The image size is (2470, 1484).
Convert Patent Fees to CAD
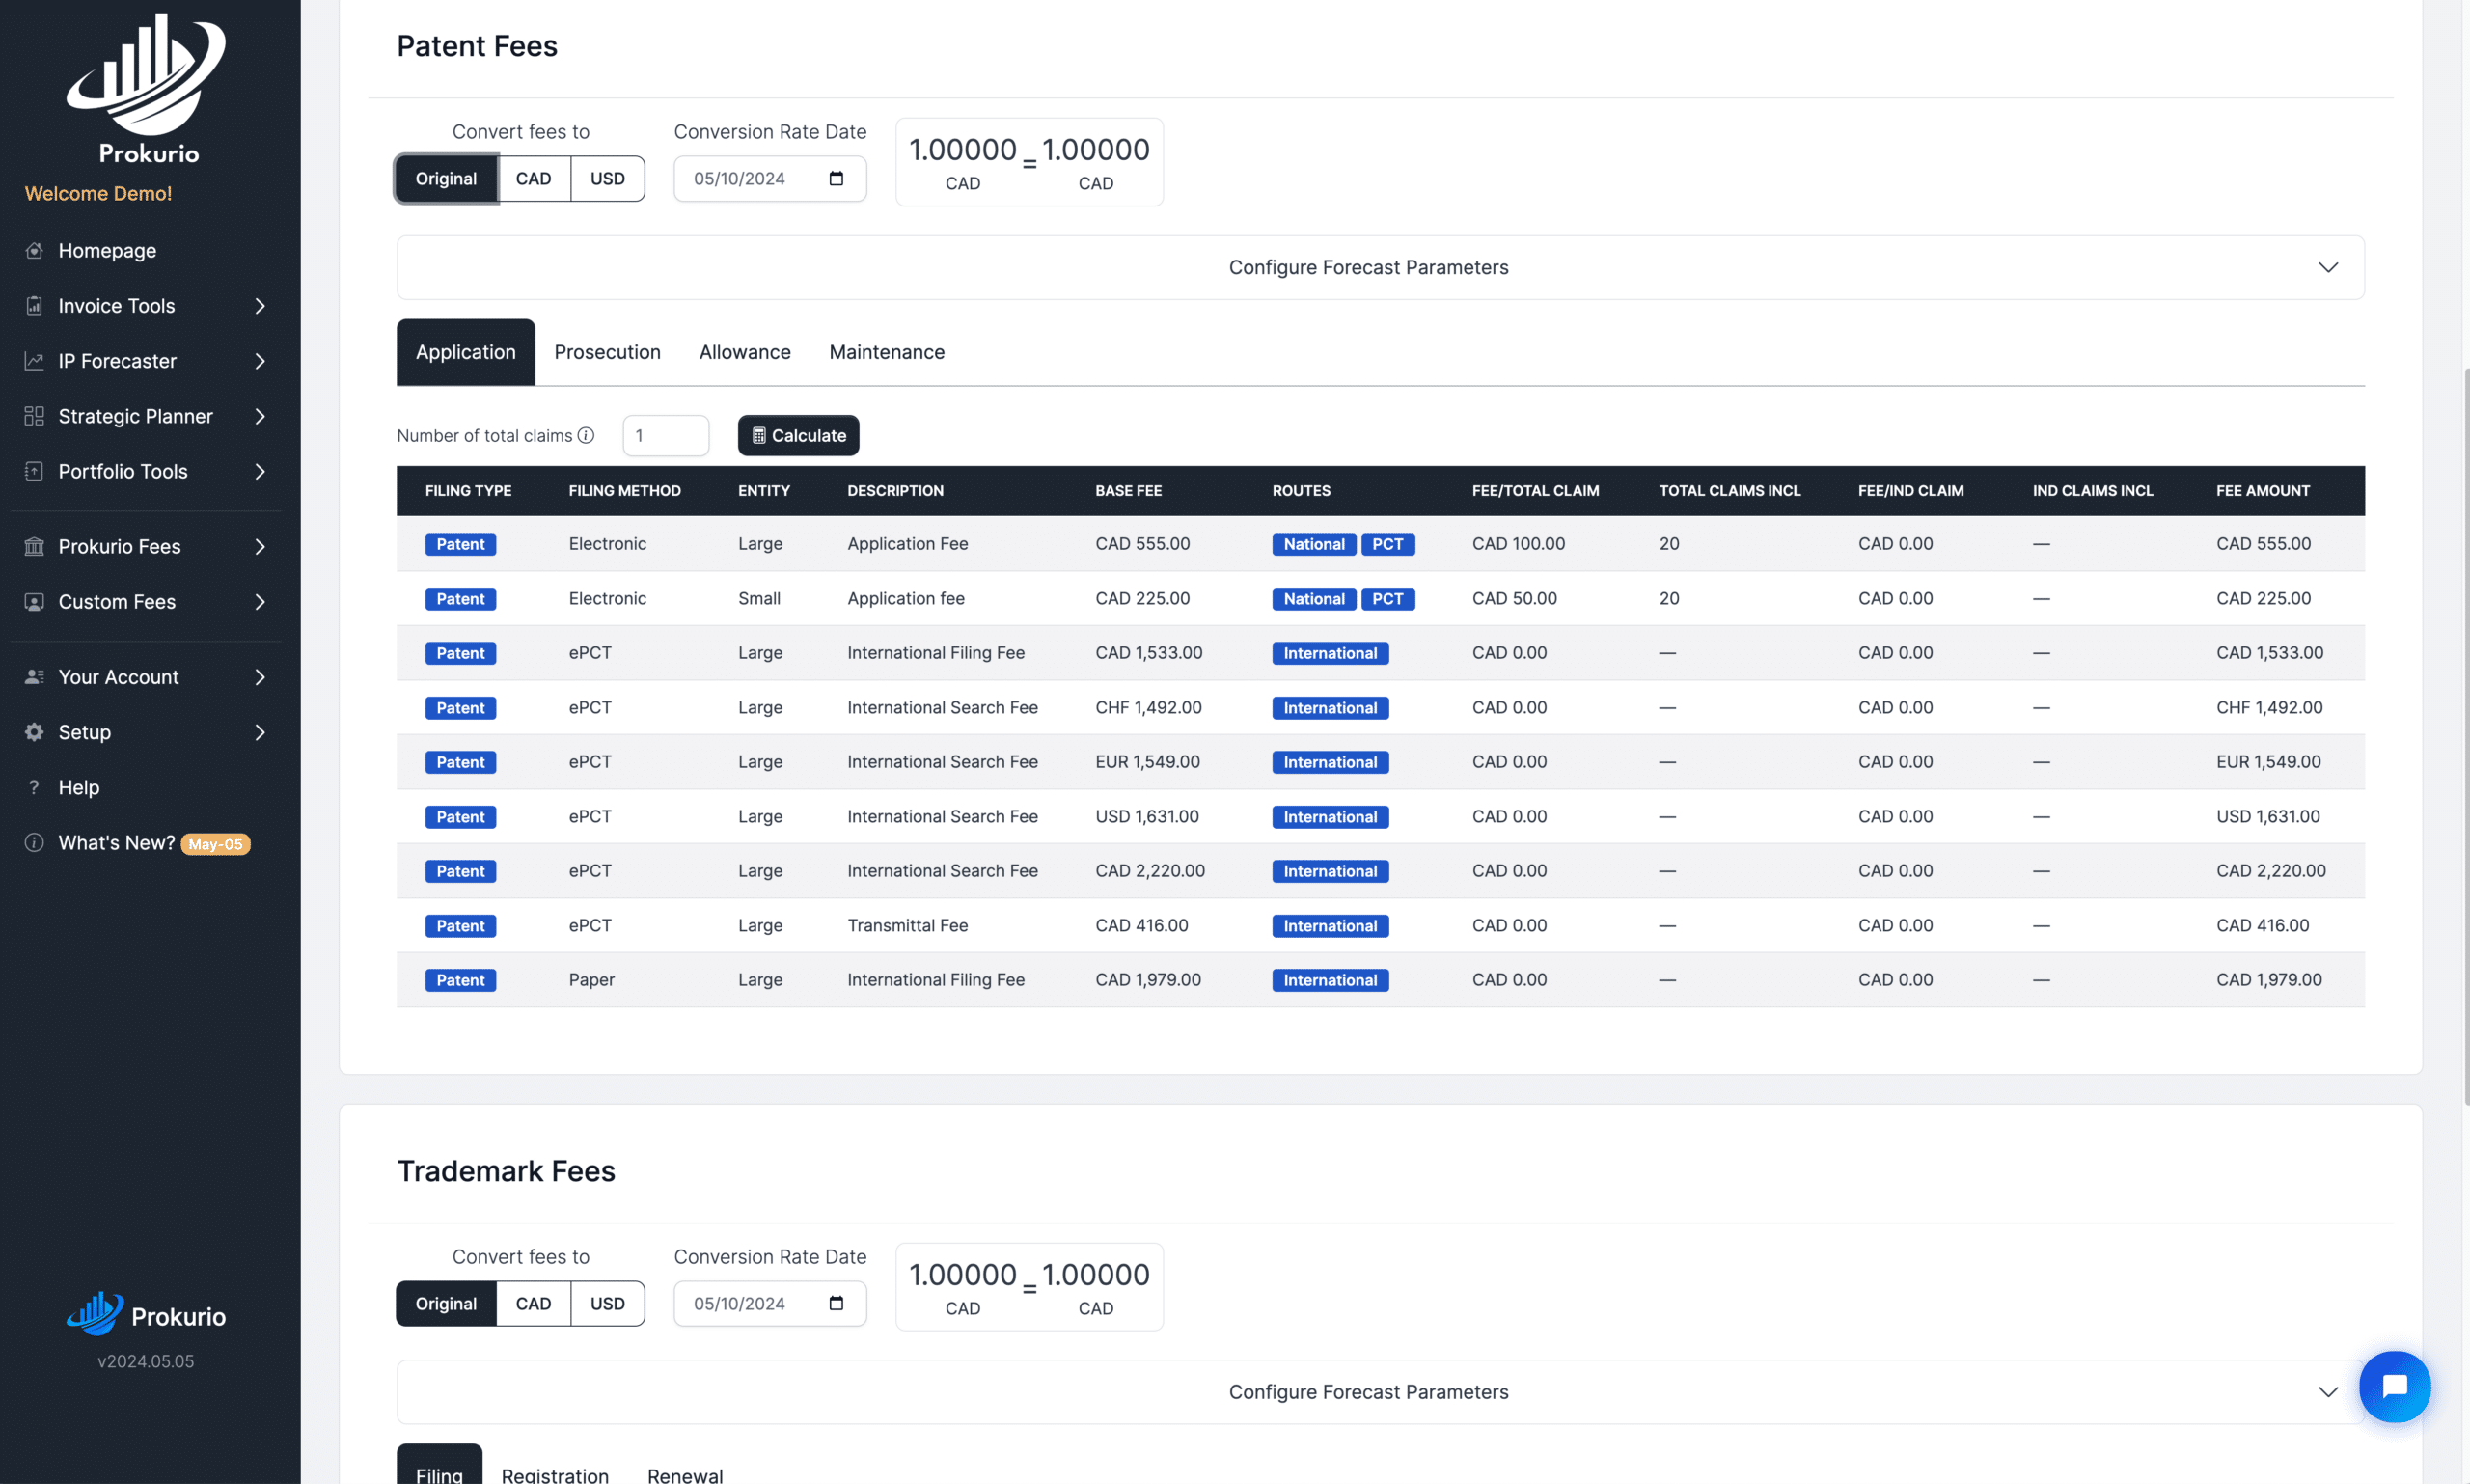coord(533,178)
